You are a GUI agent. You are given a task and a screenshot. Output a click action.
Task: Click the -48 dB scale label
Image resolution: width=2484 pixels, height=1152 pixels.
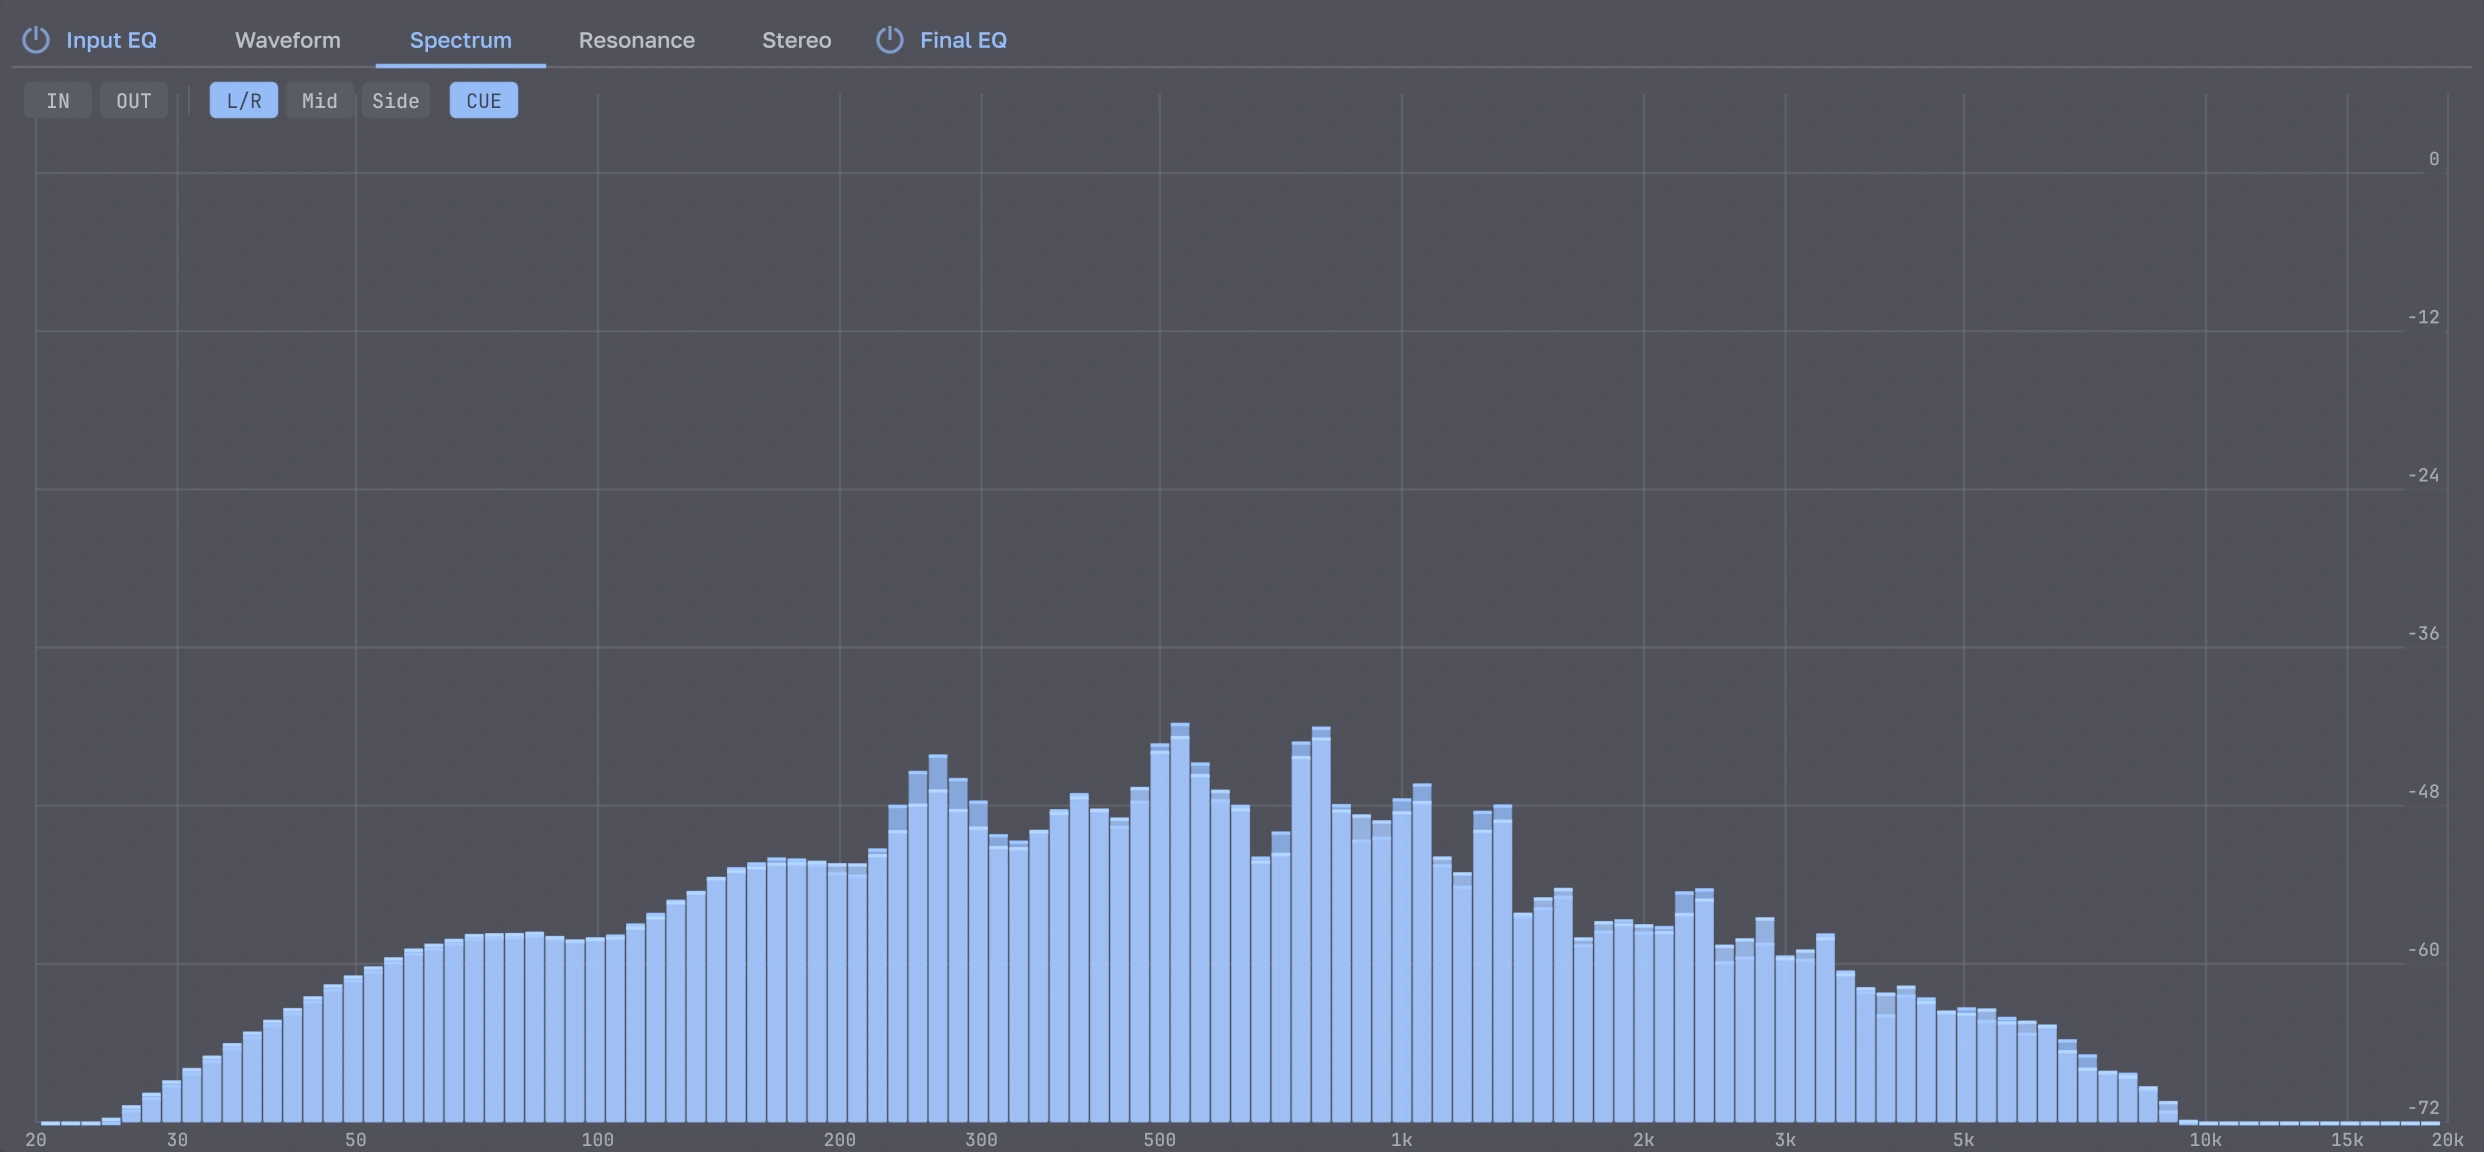2423,791
